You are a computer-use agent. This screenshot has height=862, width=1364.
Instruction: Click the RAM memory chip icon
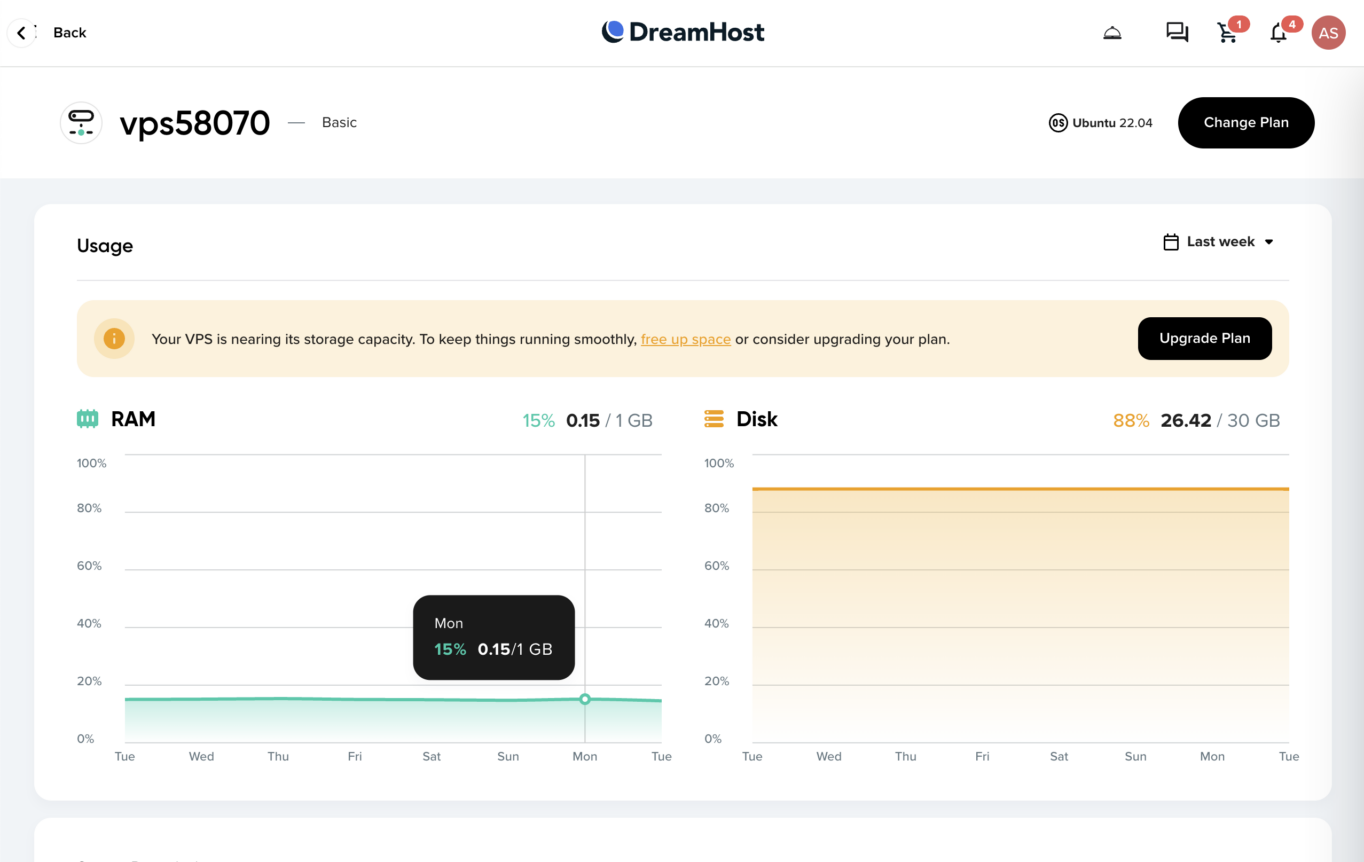click(88, 418)
